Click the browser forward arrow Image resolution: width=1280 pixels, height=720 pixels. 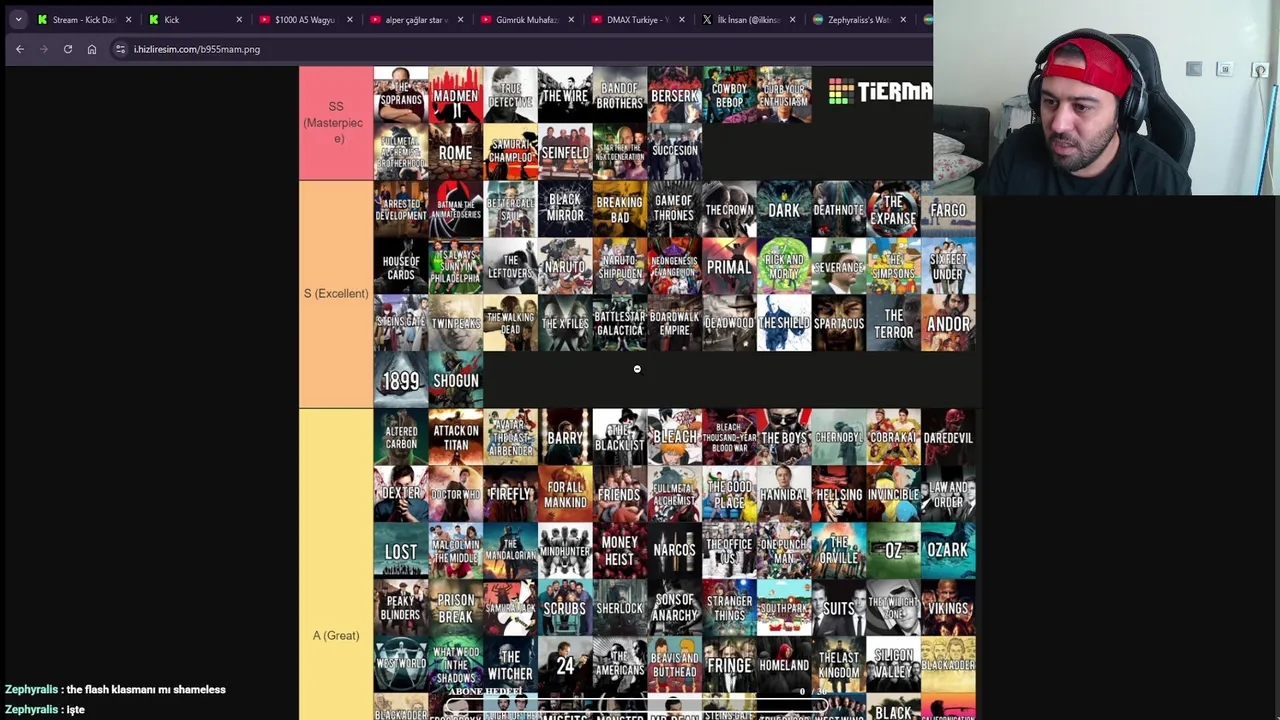click(44, 49)
